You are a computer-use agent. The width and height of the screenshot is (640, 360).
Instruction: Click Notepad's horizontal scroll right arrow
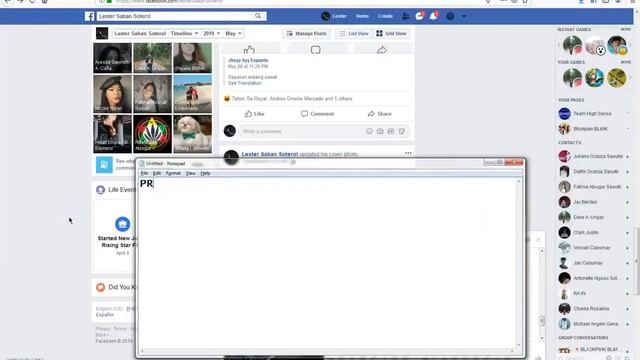(x=512, y=351)
